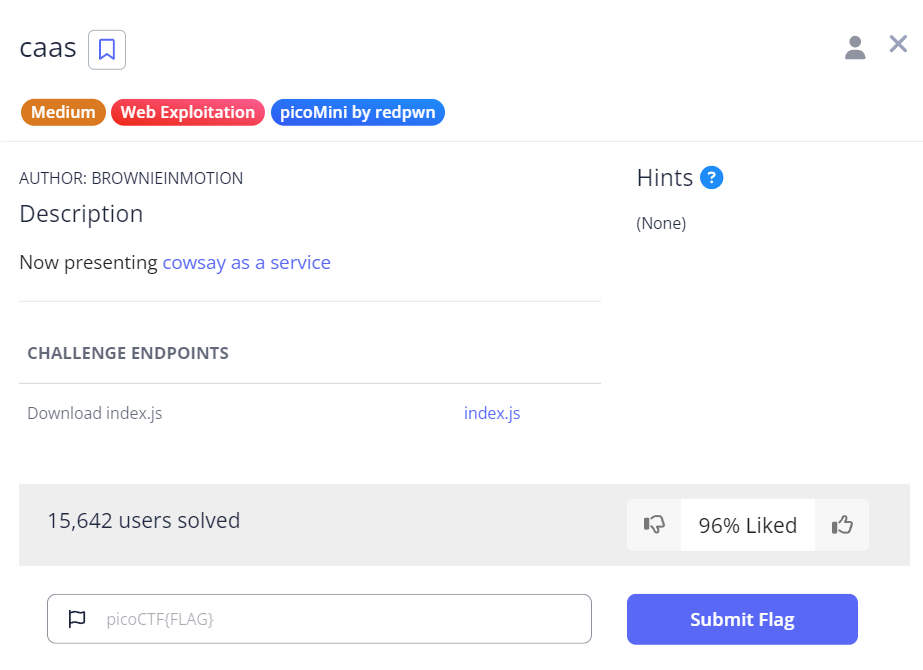The image size is (923, 670).
Task: Click the 96% Liked rating label
Action: click(x=747, y=525)
